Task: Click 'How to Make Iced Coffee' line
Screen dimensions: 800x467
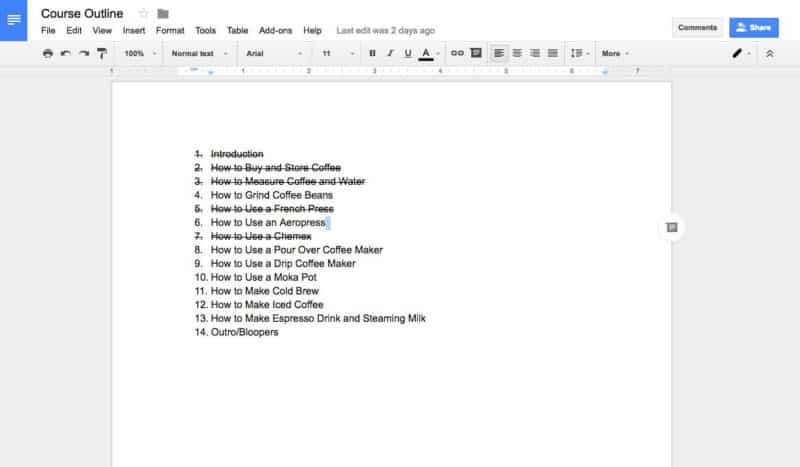Action: pyautogui.click(x=267, y=305)
